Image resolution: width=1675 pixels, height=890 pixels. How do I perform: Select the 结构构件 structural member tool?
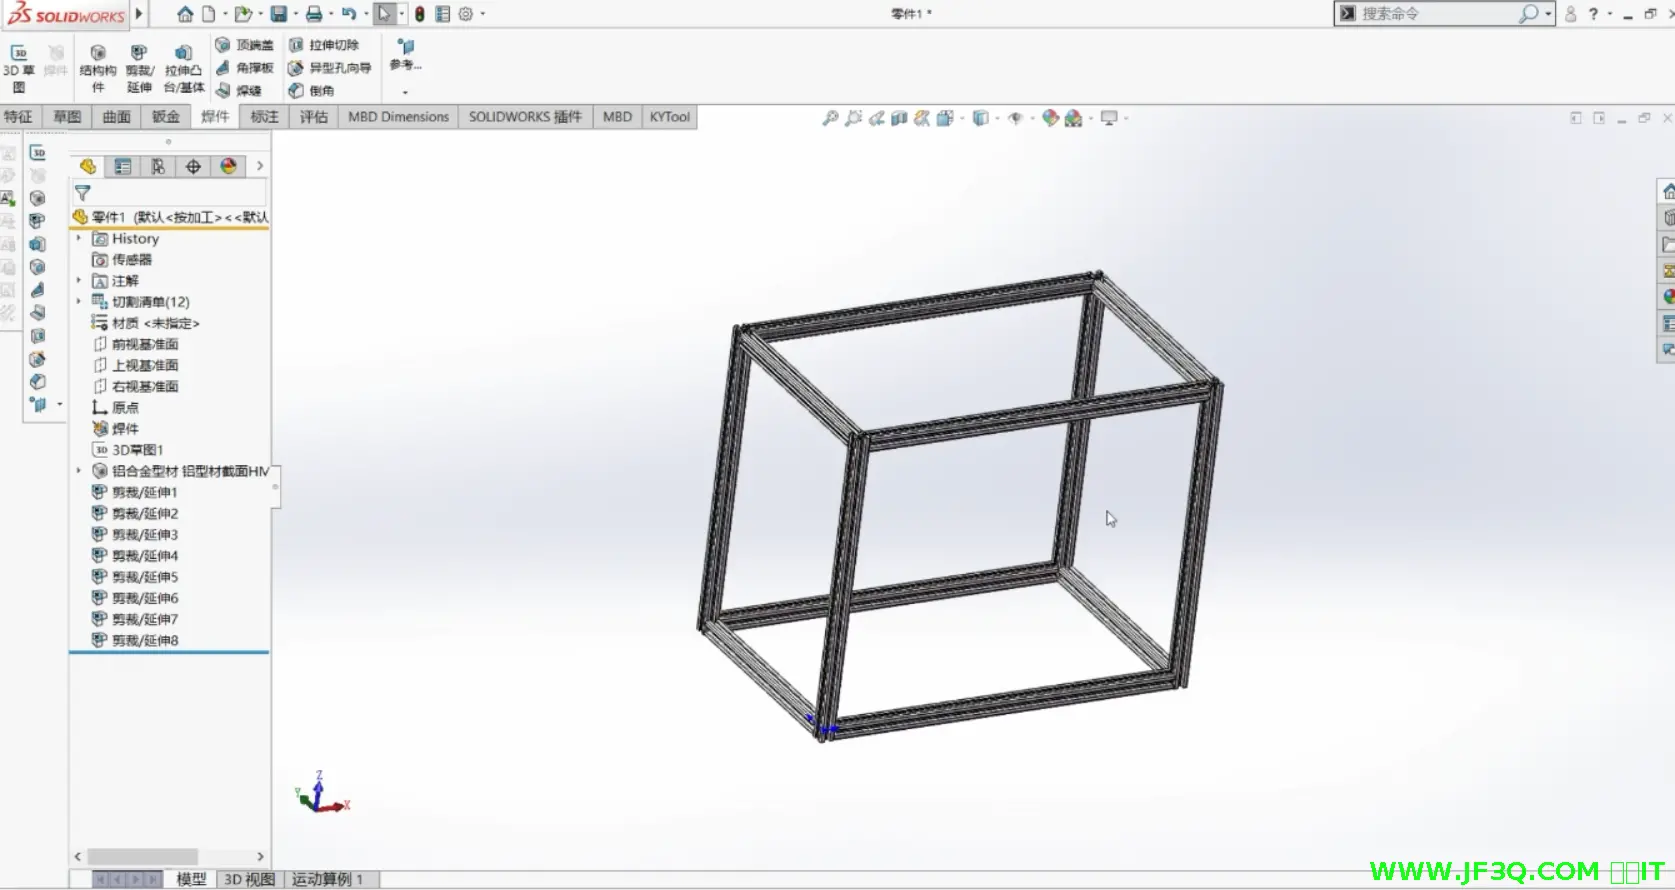pyautogui.click(x=98, y=68)
